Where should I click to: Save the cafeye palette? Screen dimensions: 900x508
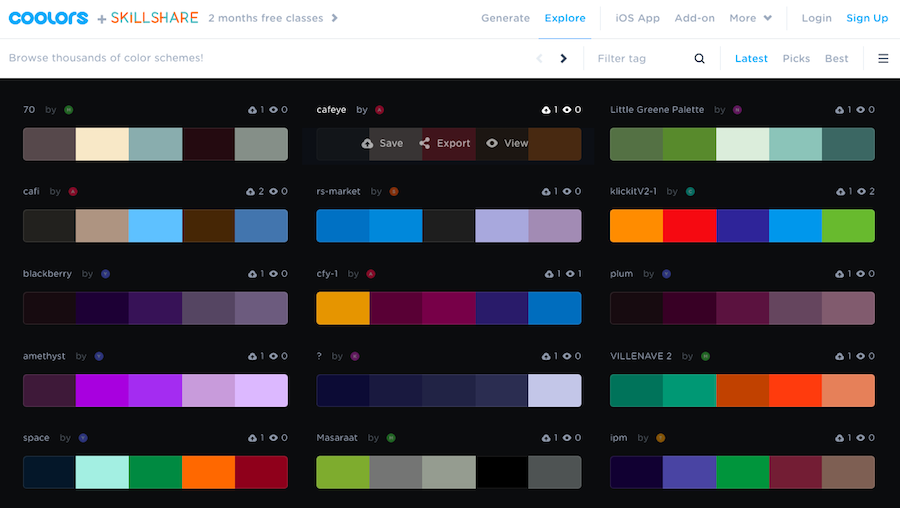(382, 144)
